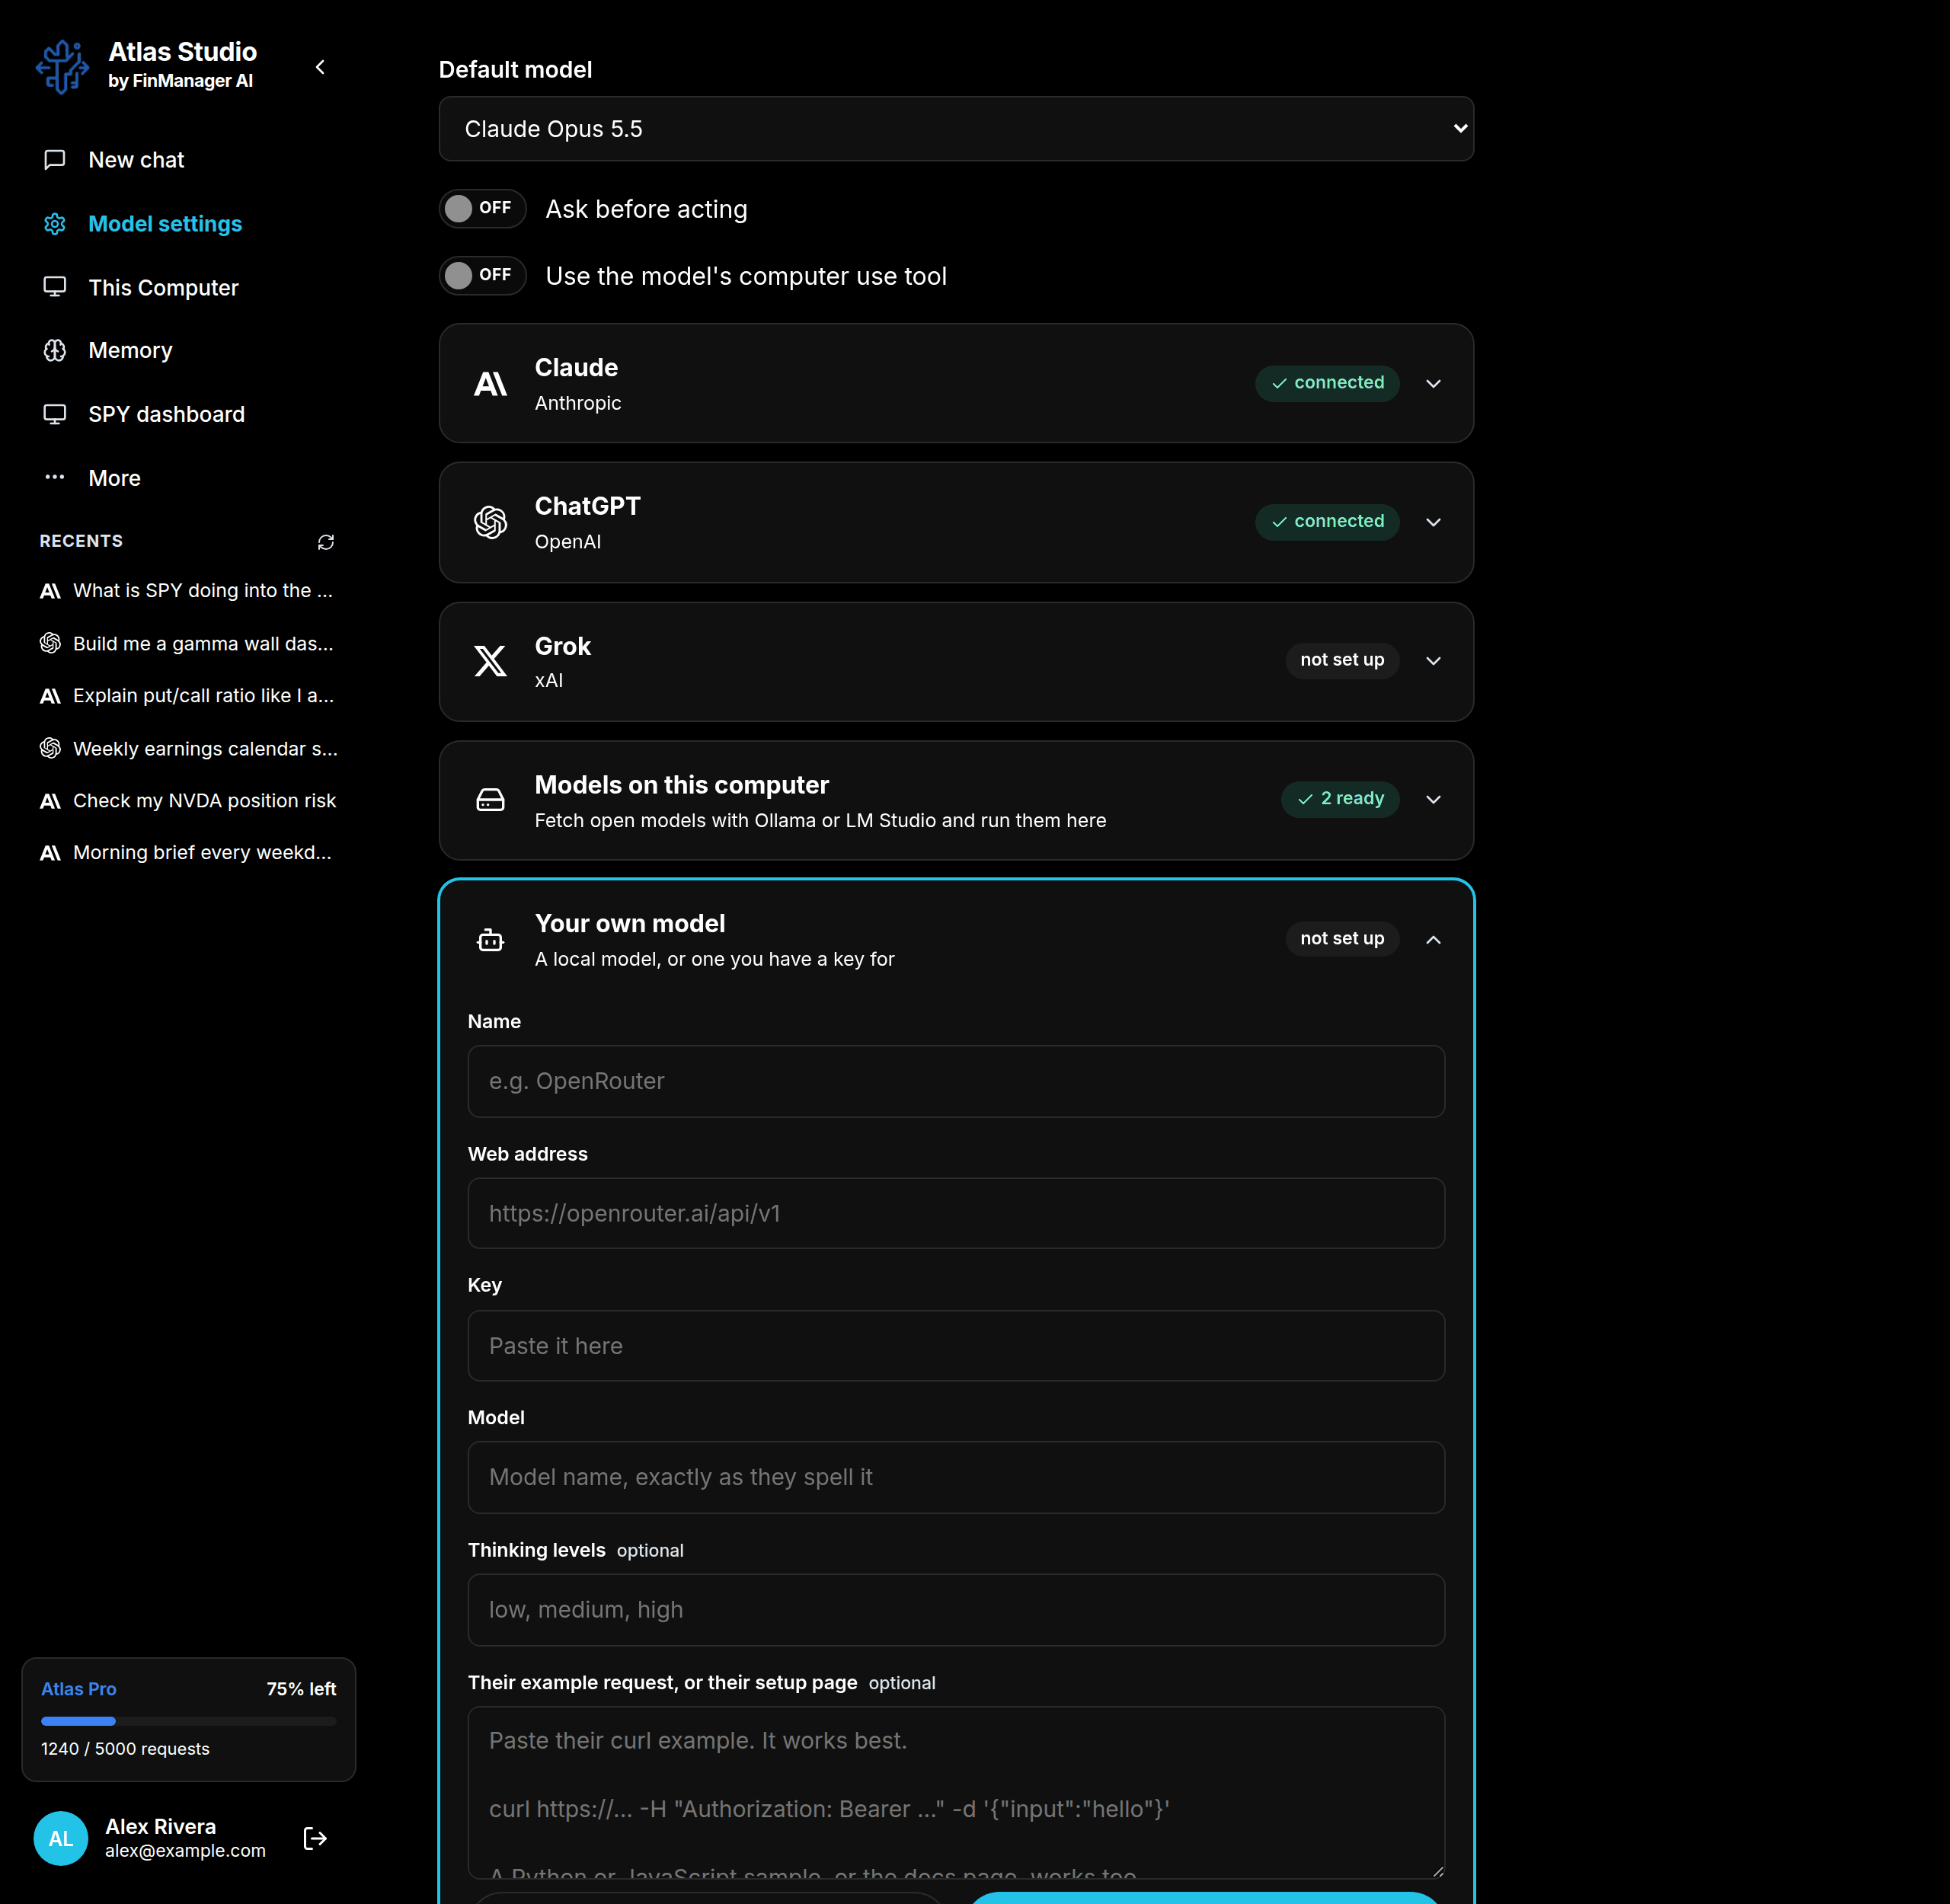The height and width of the screenshot is (1904, 1950).
Task: Expand Models on this computer section
Action: pyautogui.click(x=1433, y=800)
